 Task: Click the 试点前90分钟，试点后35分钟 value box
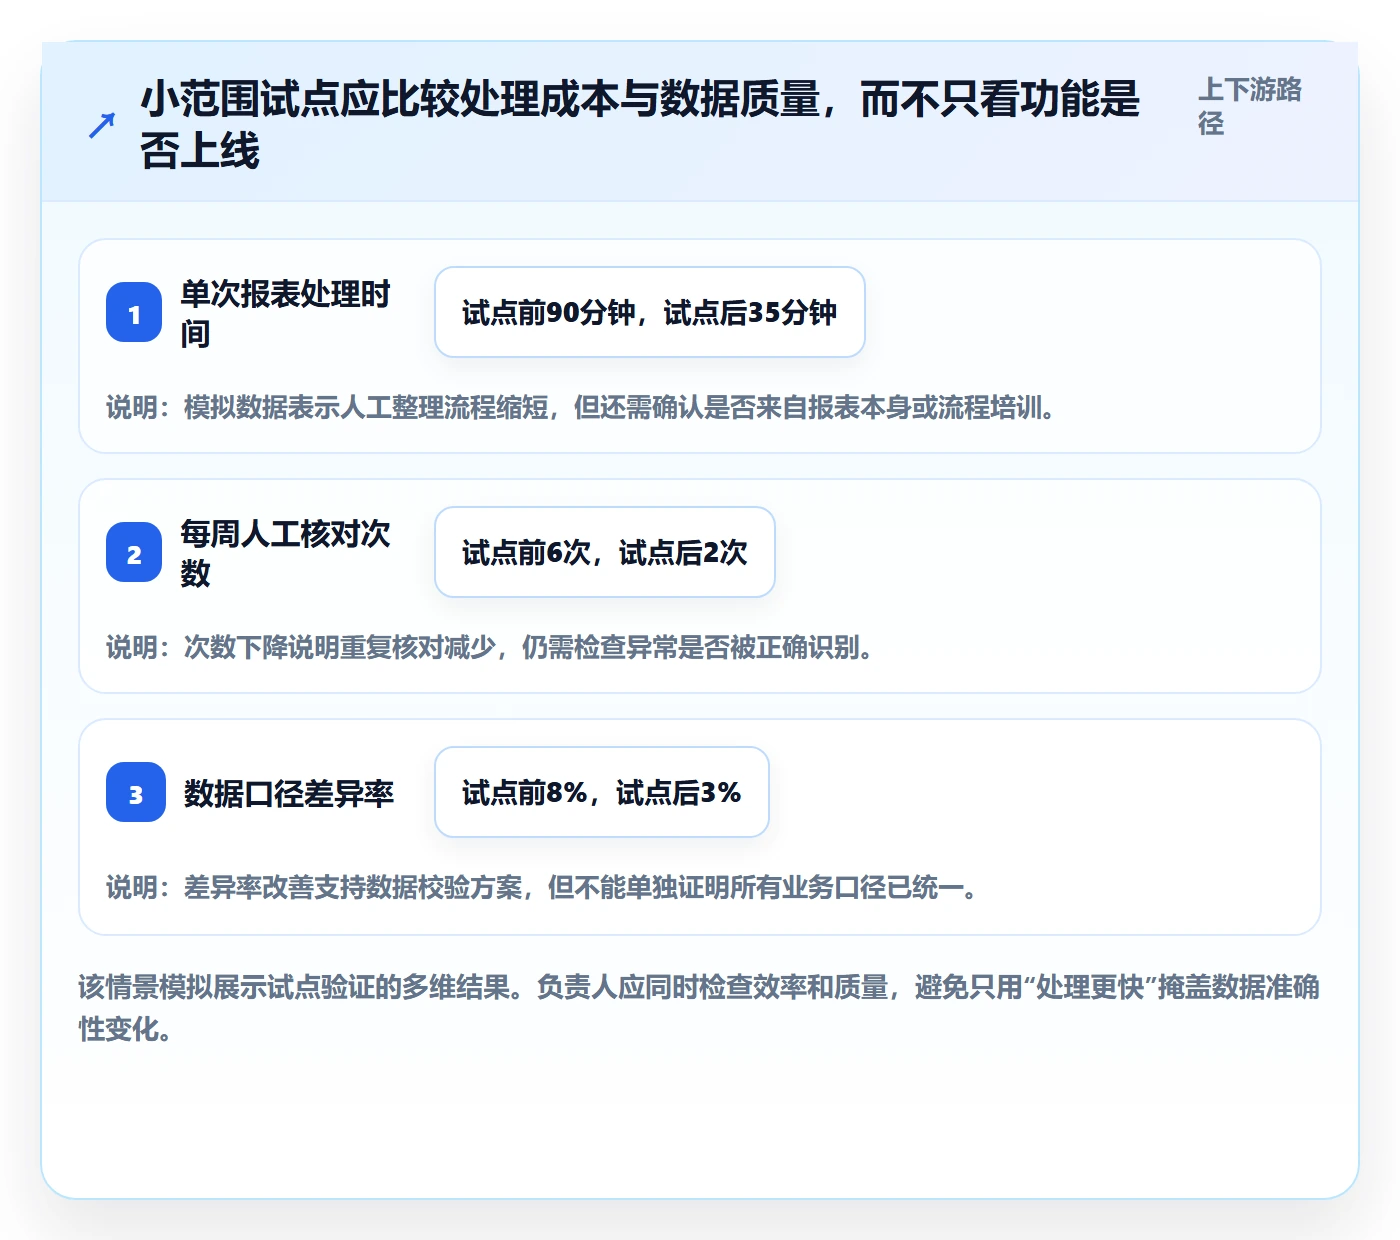pyautogui.click(x=650, y=312)
